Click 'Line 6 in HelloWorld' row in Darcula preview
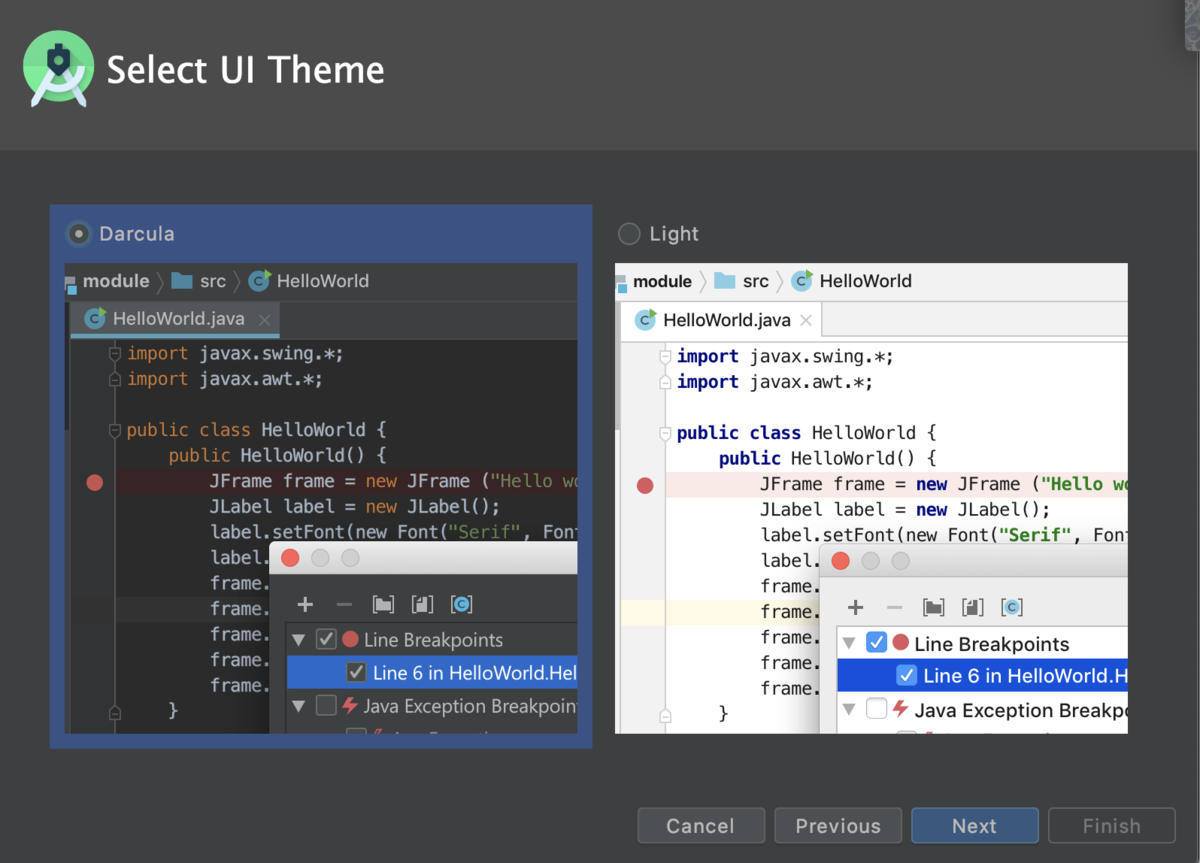The image size is (1200, 863). click(432, 672)
